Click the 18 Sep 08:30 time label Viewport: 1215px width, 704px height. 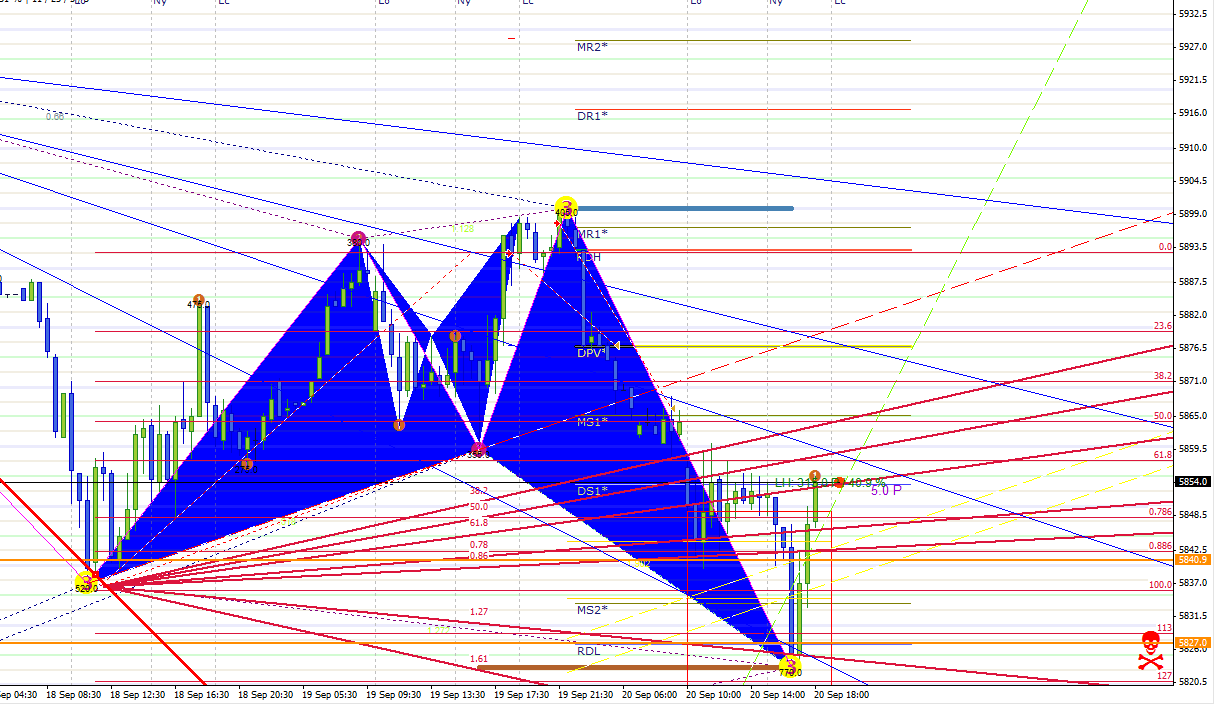click(73, 694)
